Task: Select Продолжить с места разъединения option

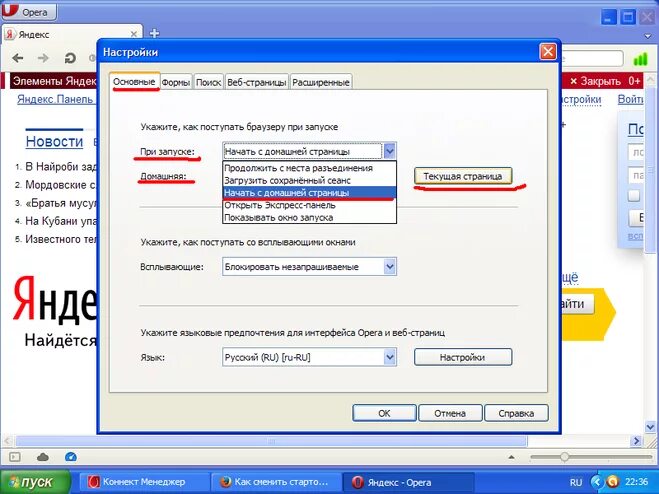Action: pos(309,168)
